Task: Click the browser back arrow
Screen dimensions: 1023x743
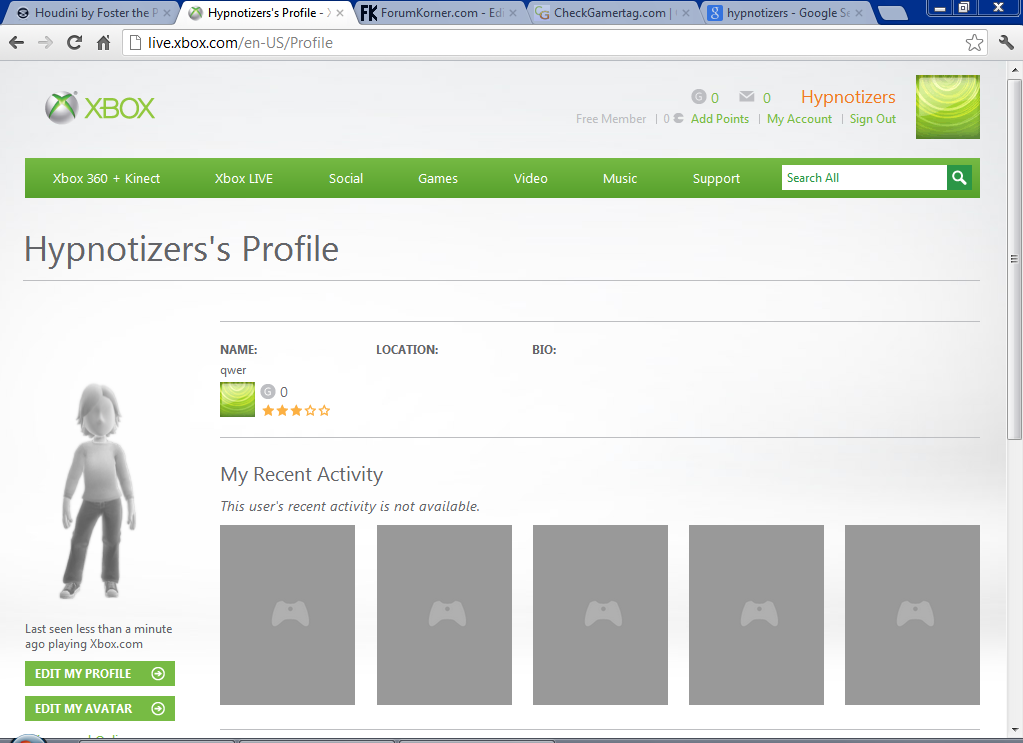Action: point(17,43)
